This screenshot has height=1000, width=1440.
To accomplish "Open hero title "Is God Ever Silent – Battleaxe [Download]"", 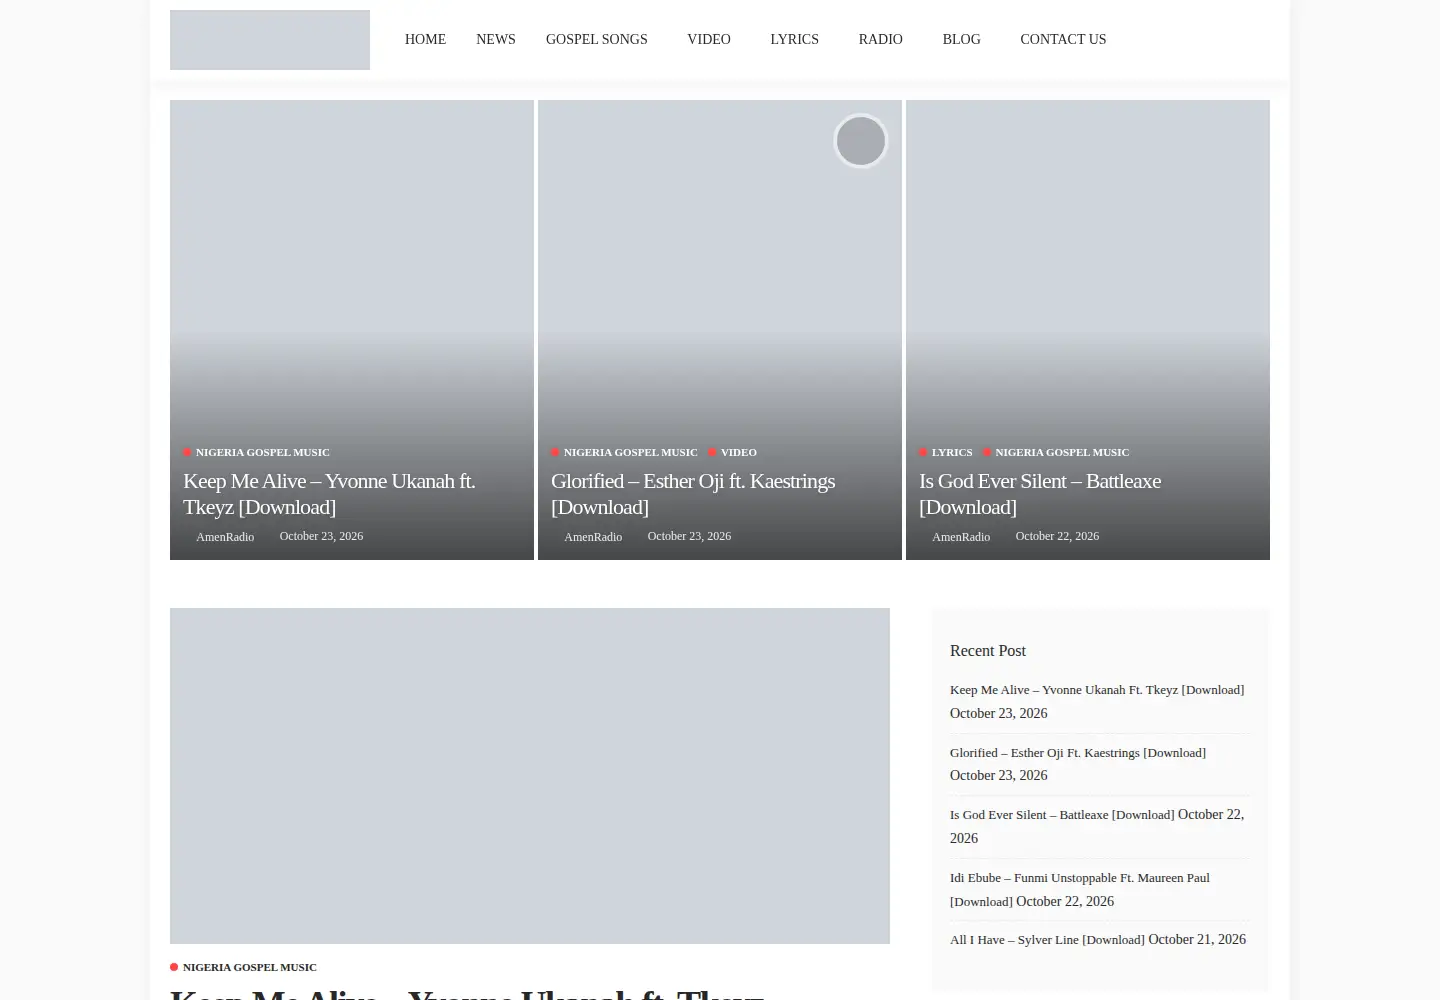I will [x=1040, y=494].
